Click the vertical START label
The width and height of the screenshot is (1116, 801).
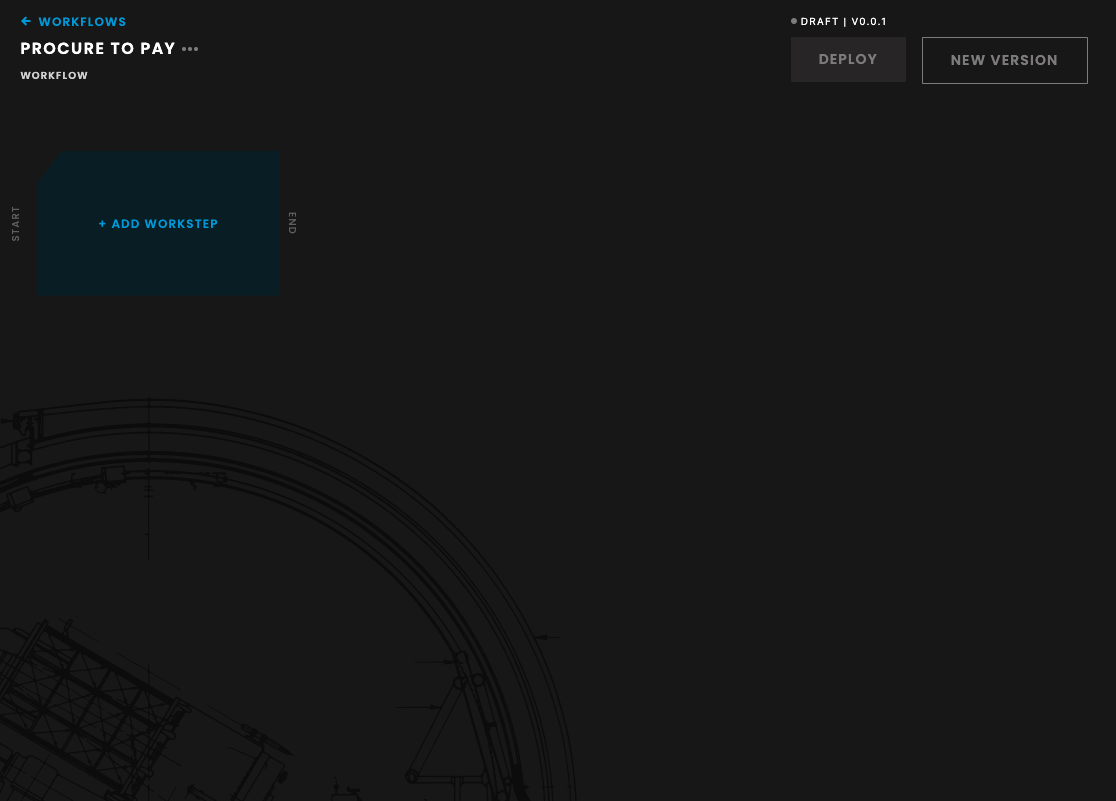coord(16,223)
